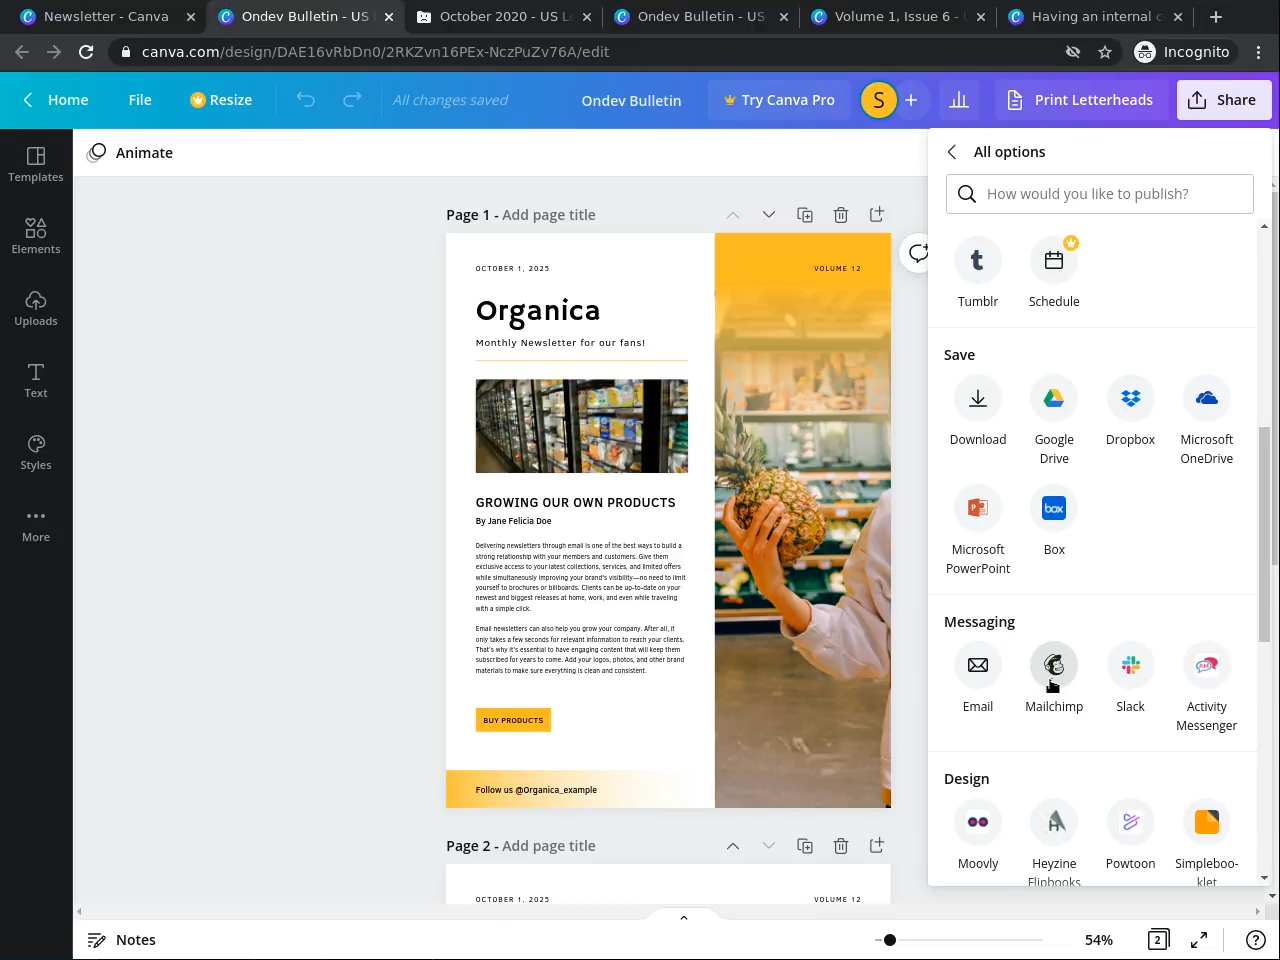The width and height of the screenshot is (1280, 960).
Task: Open the Share panel button
Action: coord(1223,100)
